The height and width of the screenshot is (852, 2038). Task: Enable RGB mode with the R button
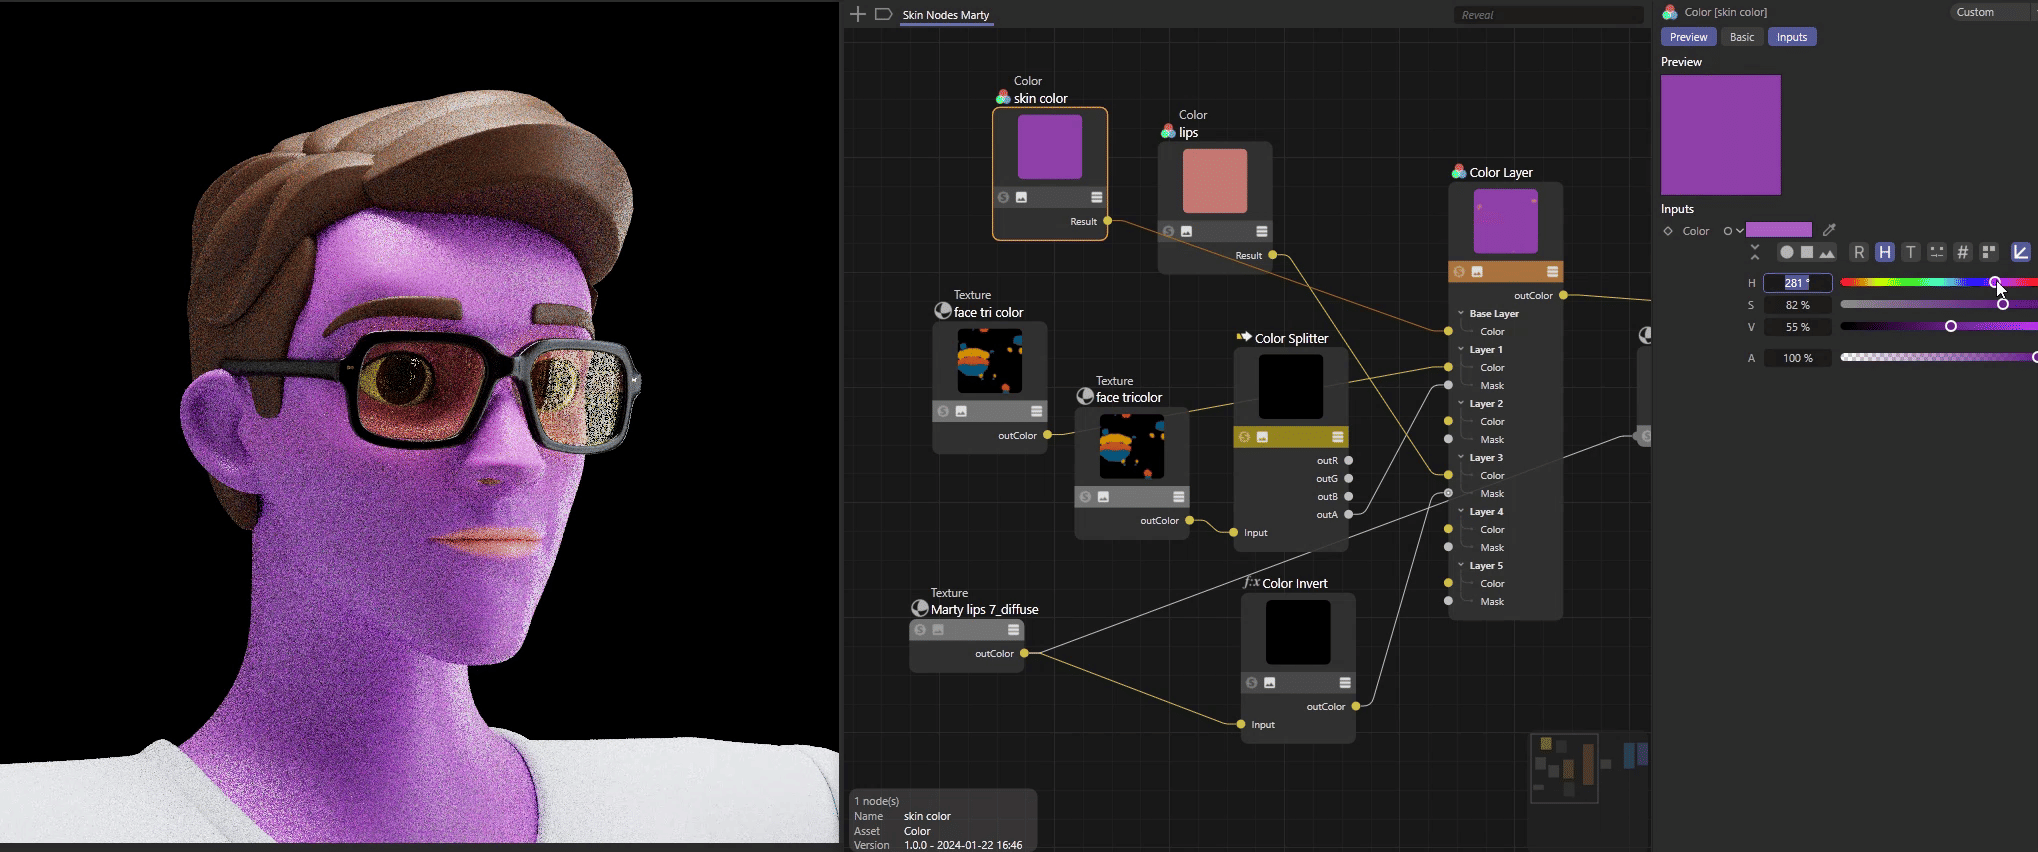pyautogui.click(x=1859, y=253)
